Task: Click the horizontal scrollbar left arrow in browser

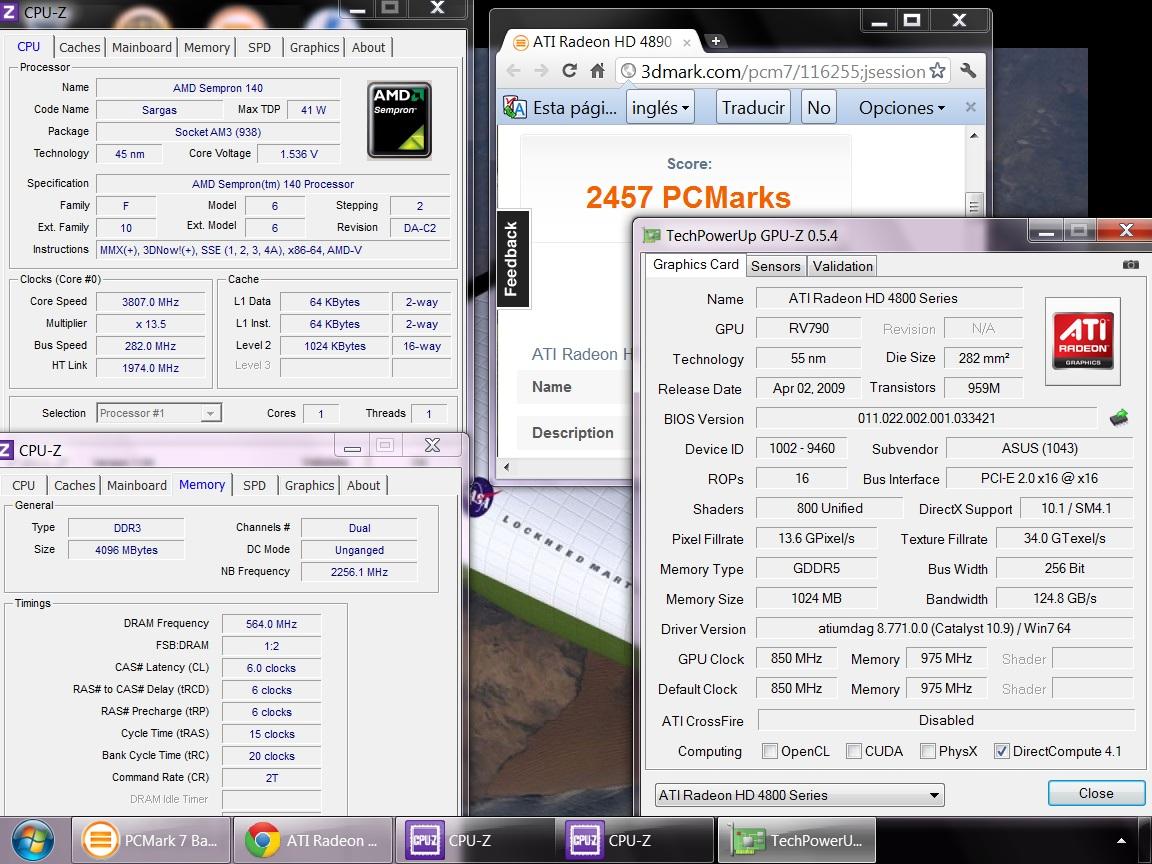Action: [506, 467]
